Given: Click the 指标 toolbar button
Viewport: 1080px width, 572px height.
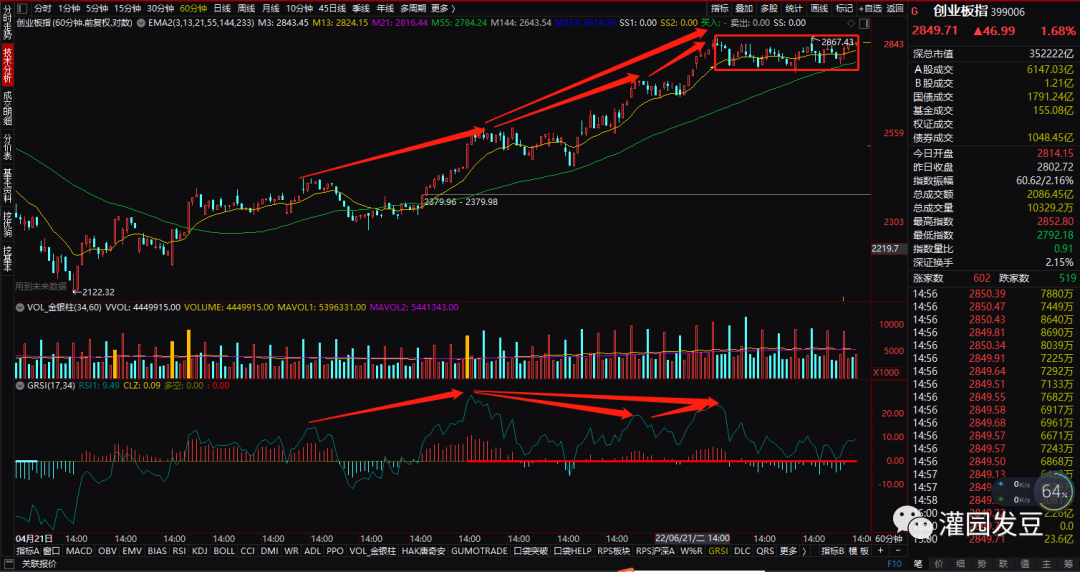Looking at the screenshot, I should (x=720, y=8).
